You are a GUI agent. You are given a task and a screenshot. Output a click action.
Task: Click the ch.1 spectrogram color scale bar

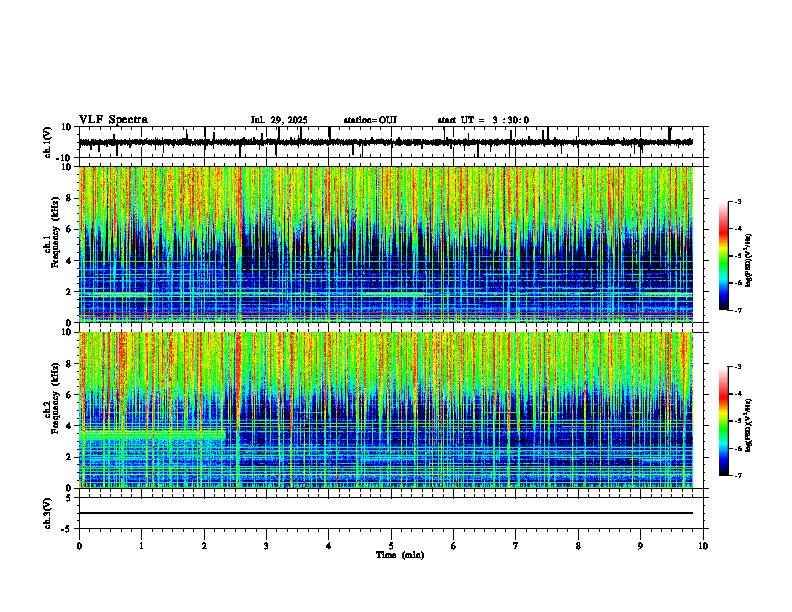click(724, 256)
